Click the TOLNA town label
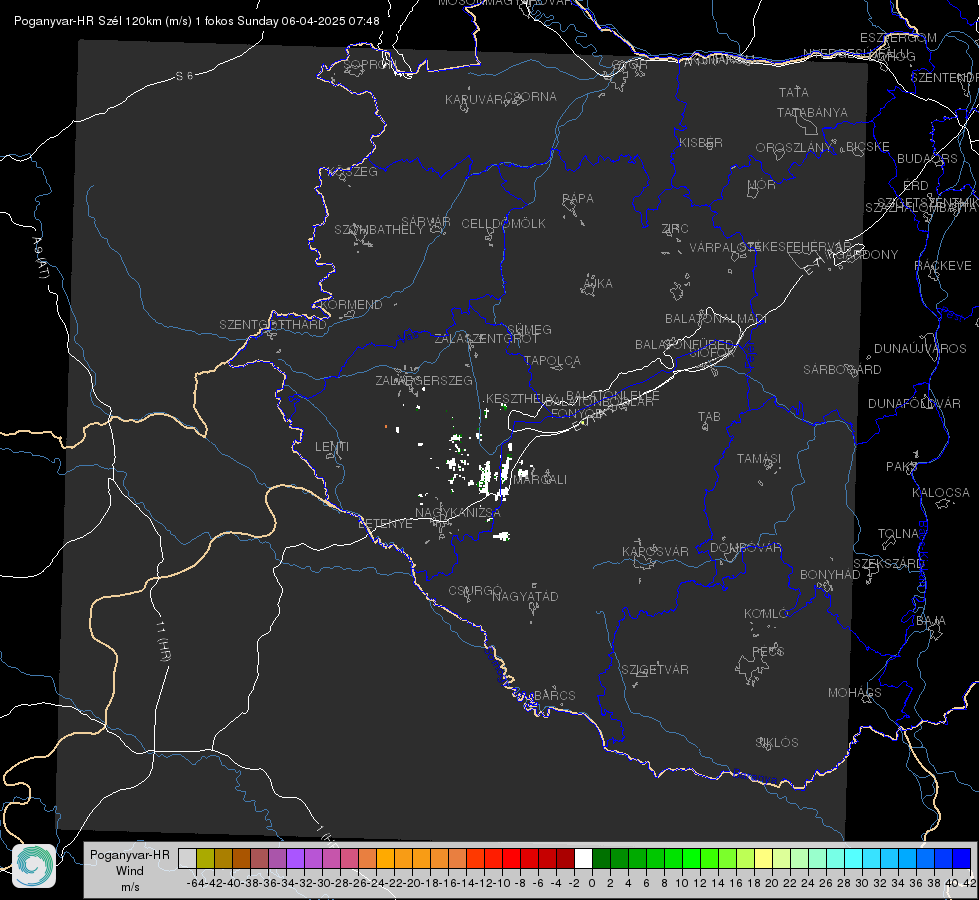The image size is (979, 900). pyautogui.click(x=898, y=534)
